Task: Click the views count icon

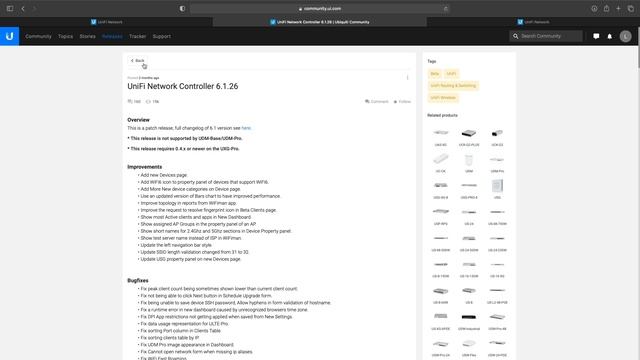Action: click(149, 102)
